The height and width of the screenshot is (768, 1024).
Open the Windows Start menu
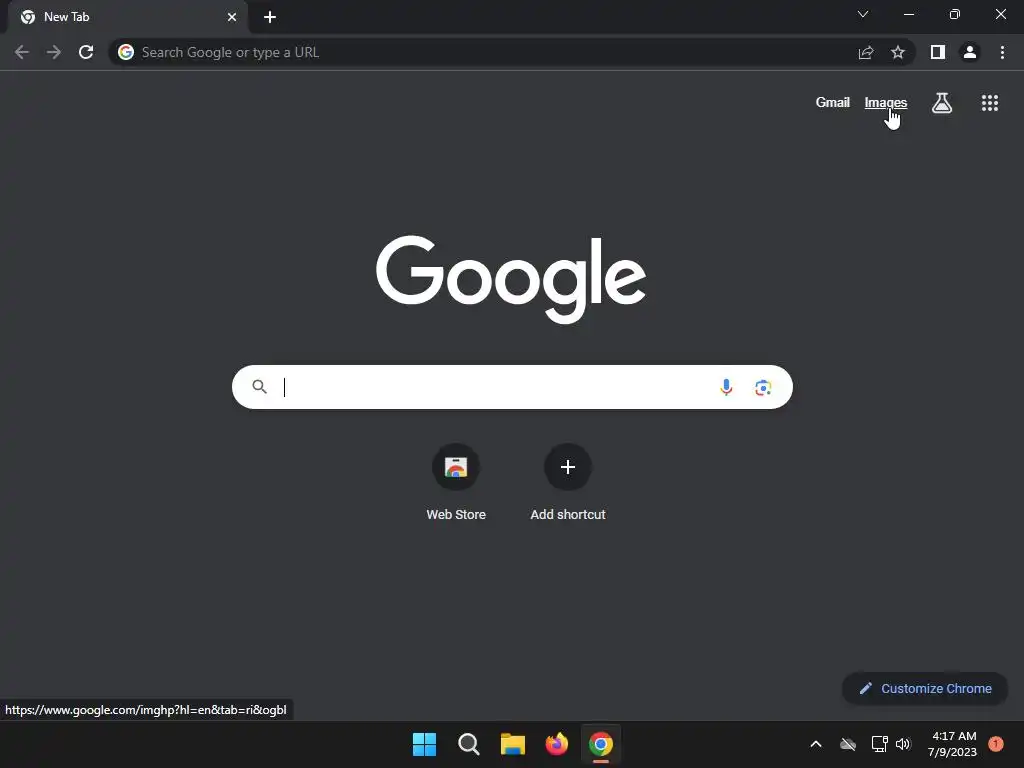[424, 744]
